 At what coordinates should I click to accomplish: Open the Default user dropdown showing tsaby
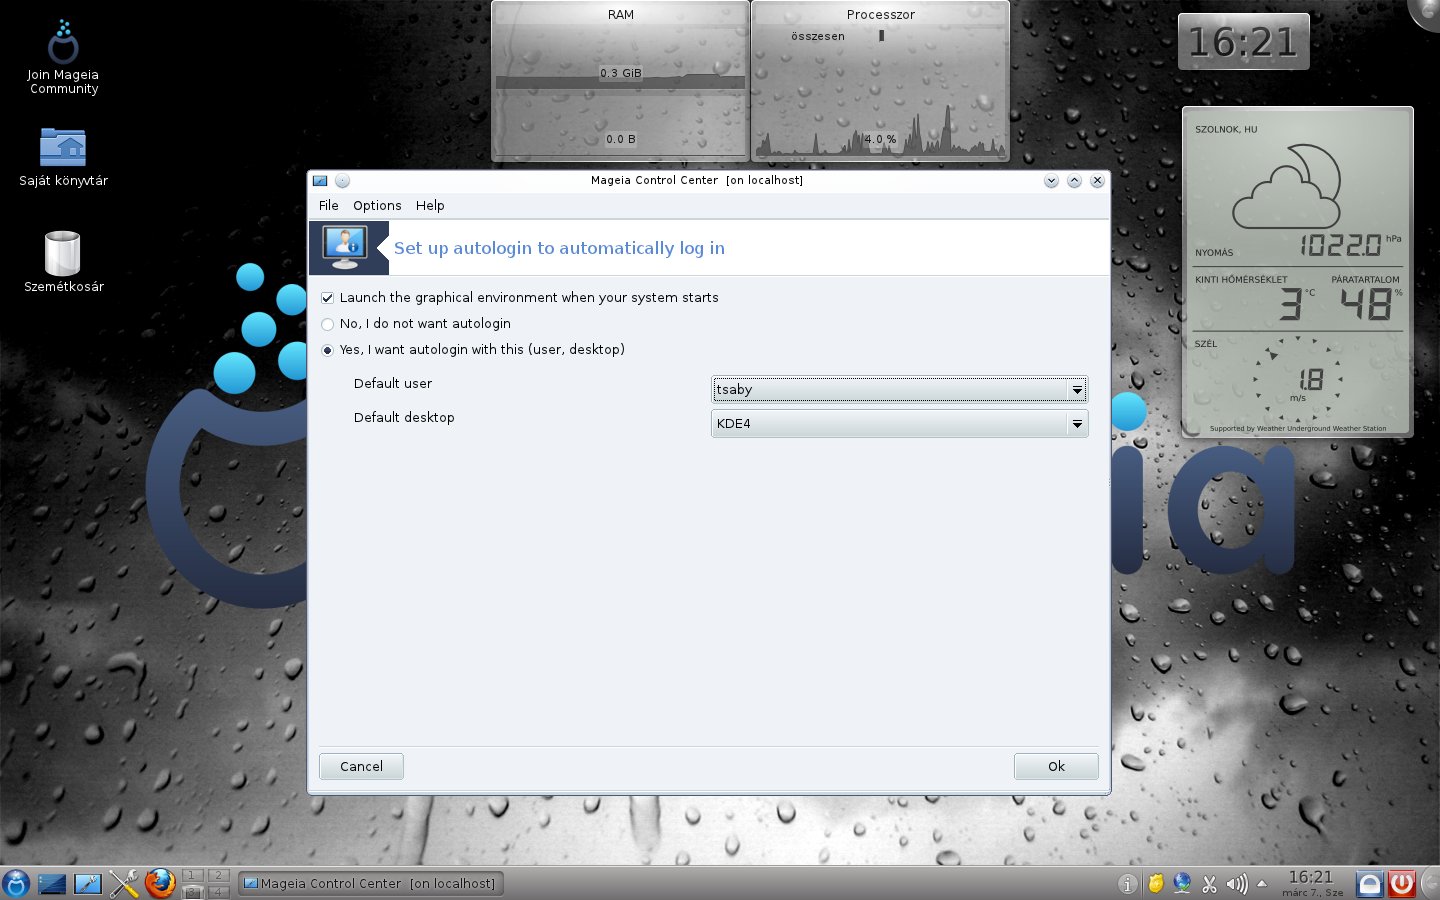pyautogui.click(x=899, y=389)
